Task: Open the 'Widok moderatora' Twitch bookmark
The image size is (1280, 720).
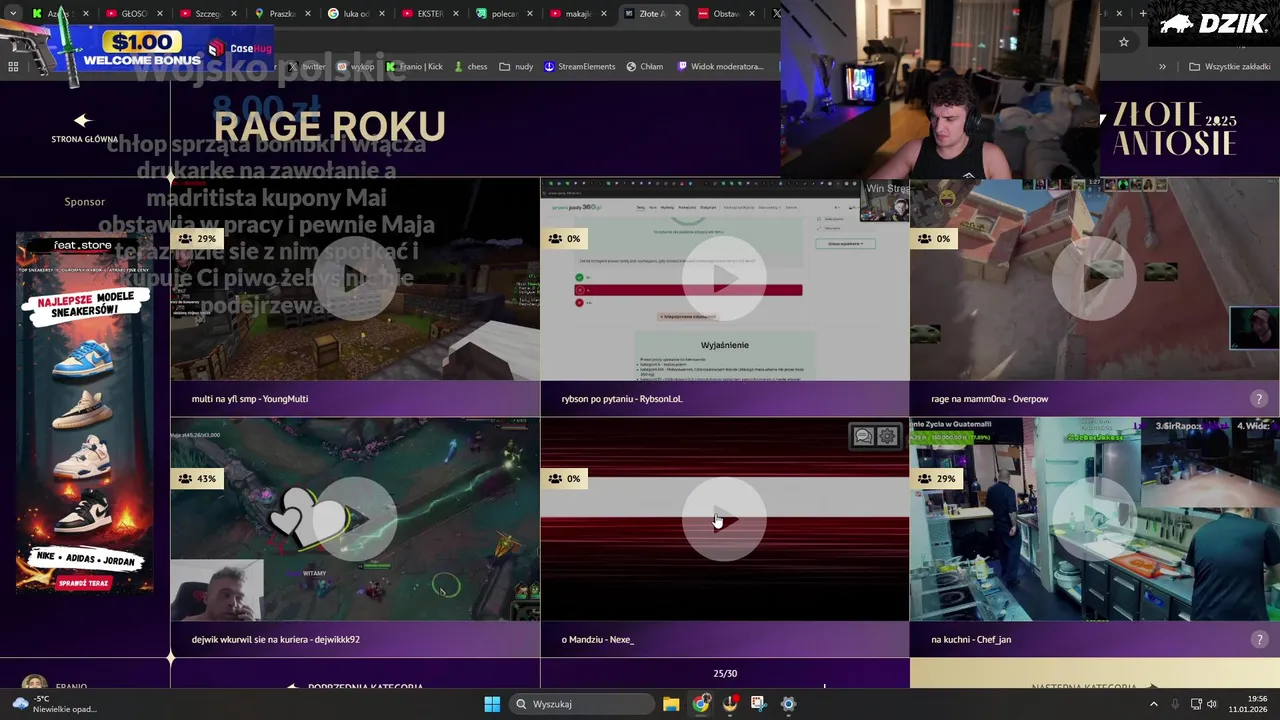Action: pyautogui.click(x=720, y=67)
